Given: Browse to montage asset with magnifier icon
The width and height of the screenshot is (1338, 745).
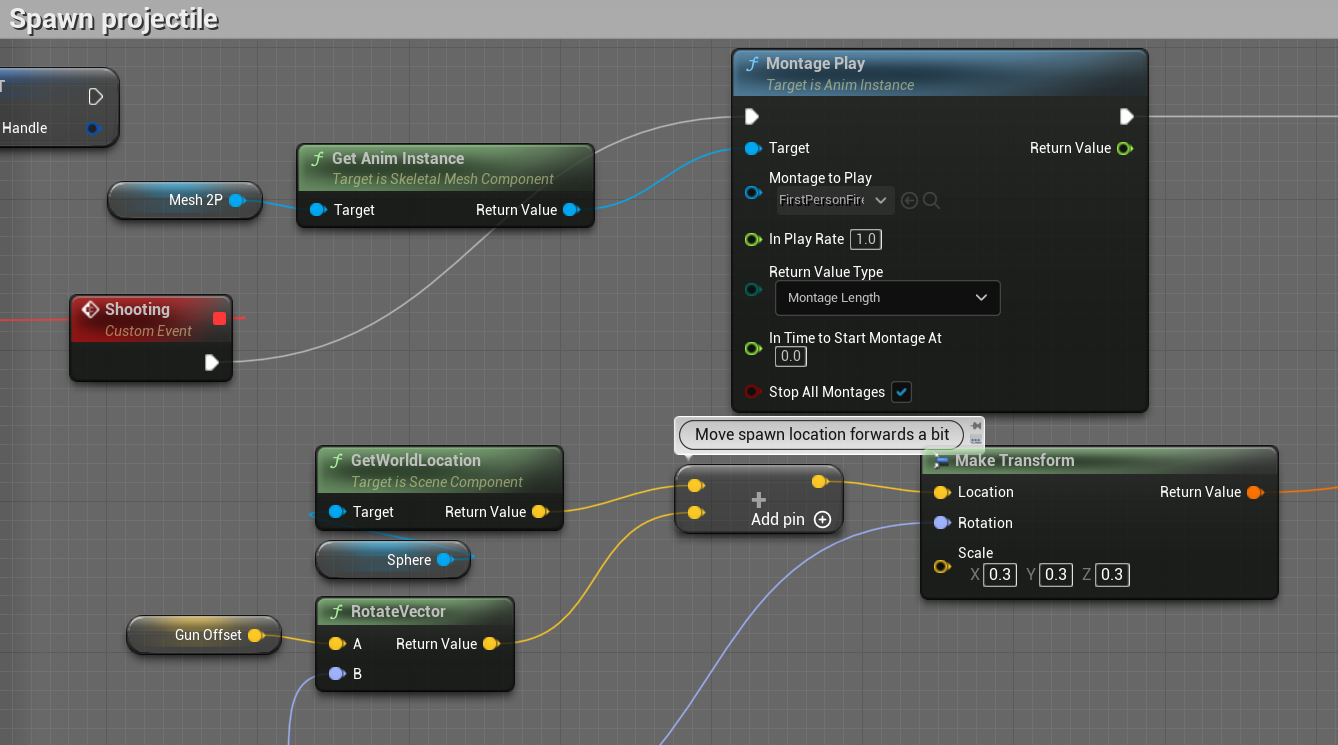Looking at the screenshot, I should click(931, 201).
